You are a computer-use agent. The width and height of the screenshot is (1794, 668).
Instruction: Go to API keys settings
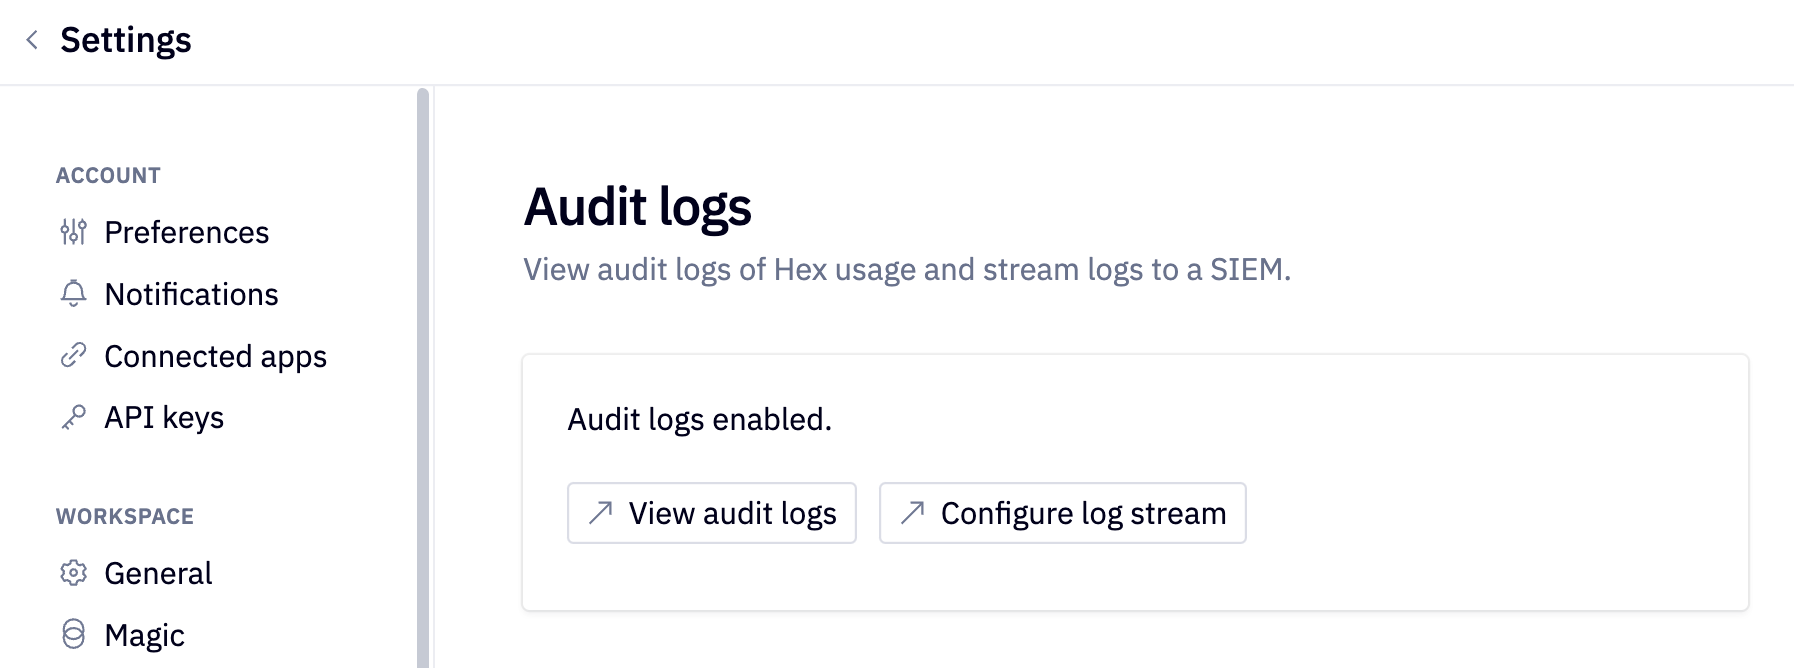164,417
